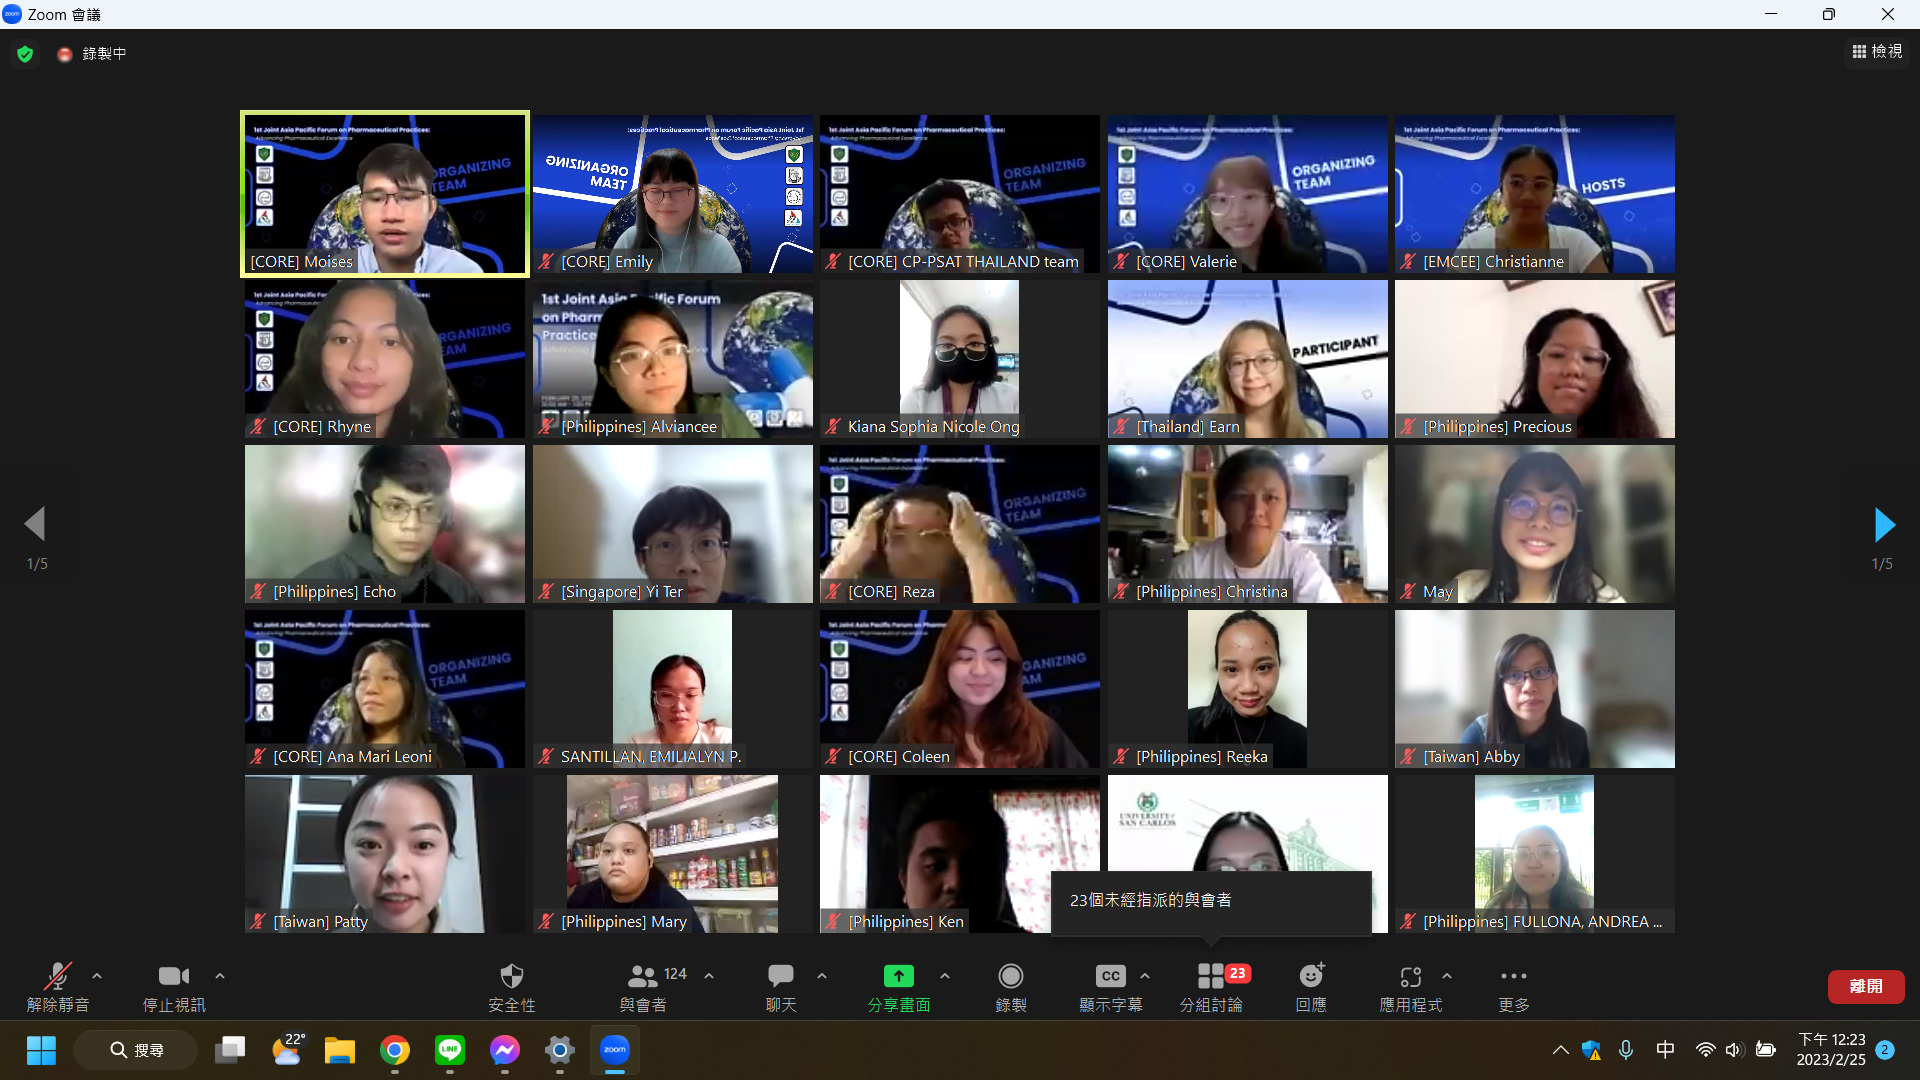The width and height of the screenshot is (1920, 1080).
Task: Click the red Leave button (離開)
Action: (x=1865, y=986)
